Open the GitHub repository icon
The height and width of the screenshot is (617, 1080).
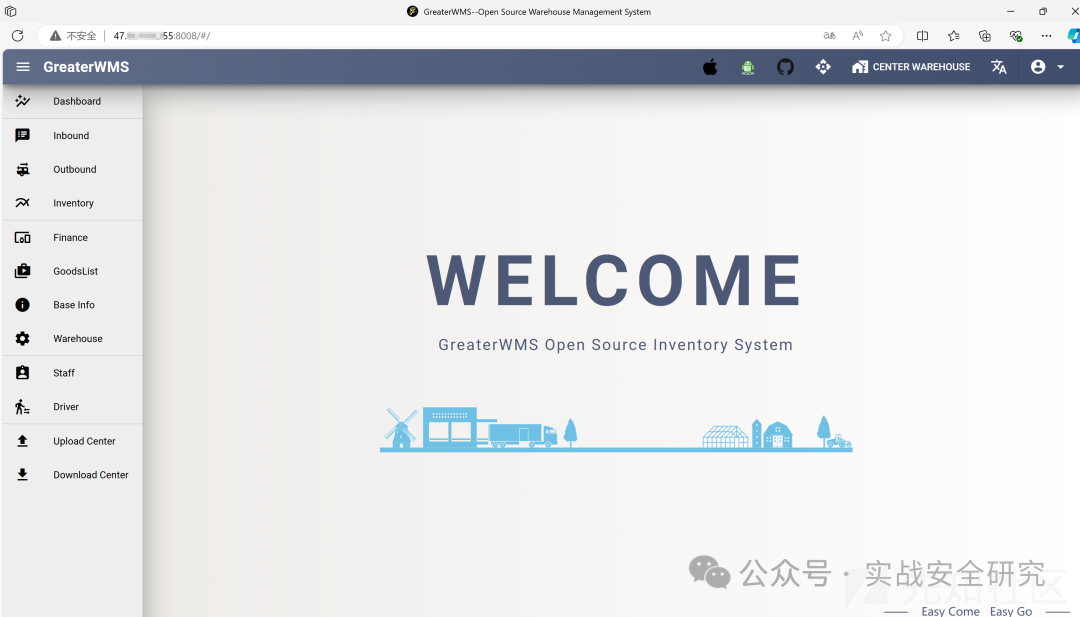click(x=785, y=67)
